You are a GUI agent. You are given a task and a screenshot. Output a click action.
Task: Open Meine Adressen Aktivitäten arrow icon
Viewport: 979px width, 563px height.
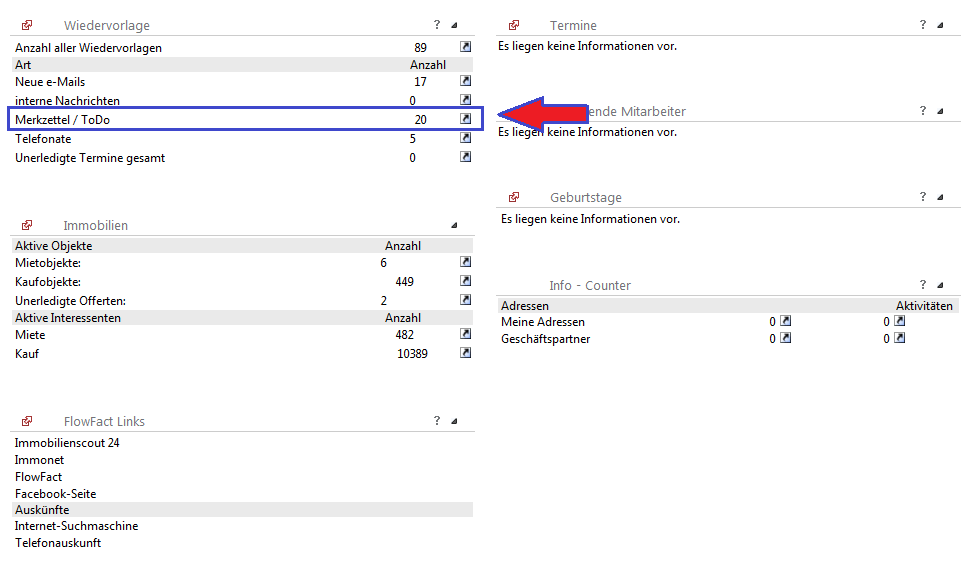tap(899, 321)
